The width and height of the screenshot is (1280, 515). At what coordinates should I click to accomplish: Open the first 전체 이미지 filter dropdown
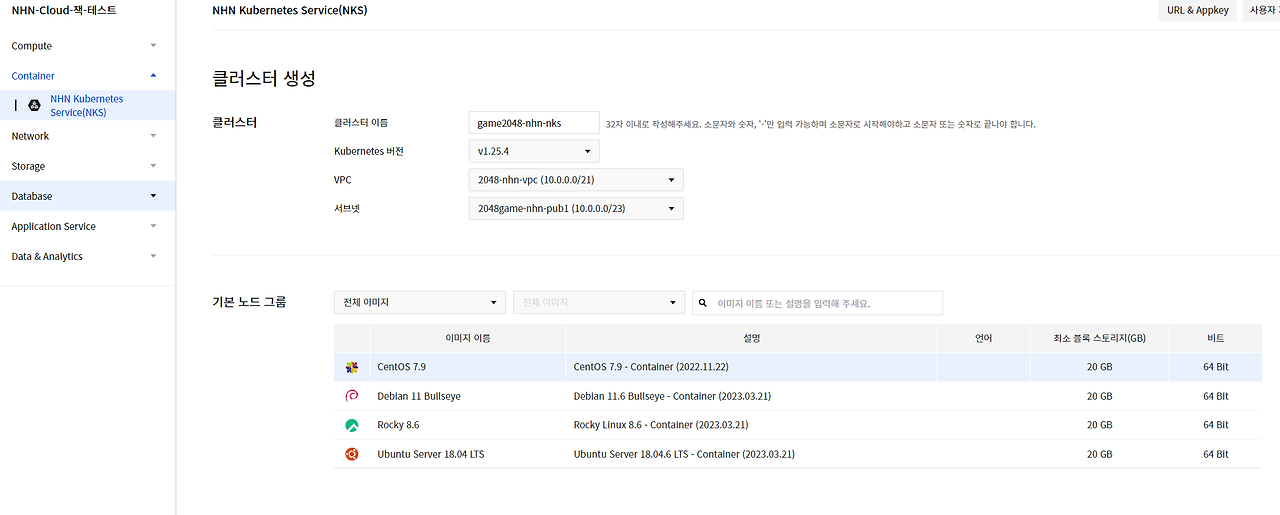[420, 302]
